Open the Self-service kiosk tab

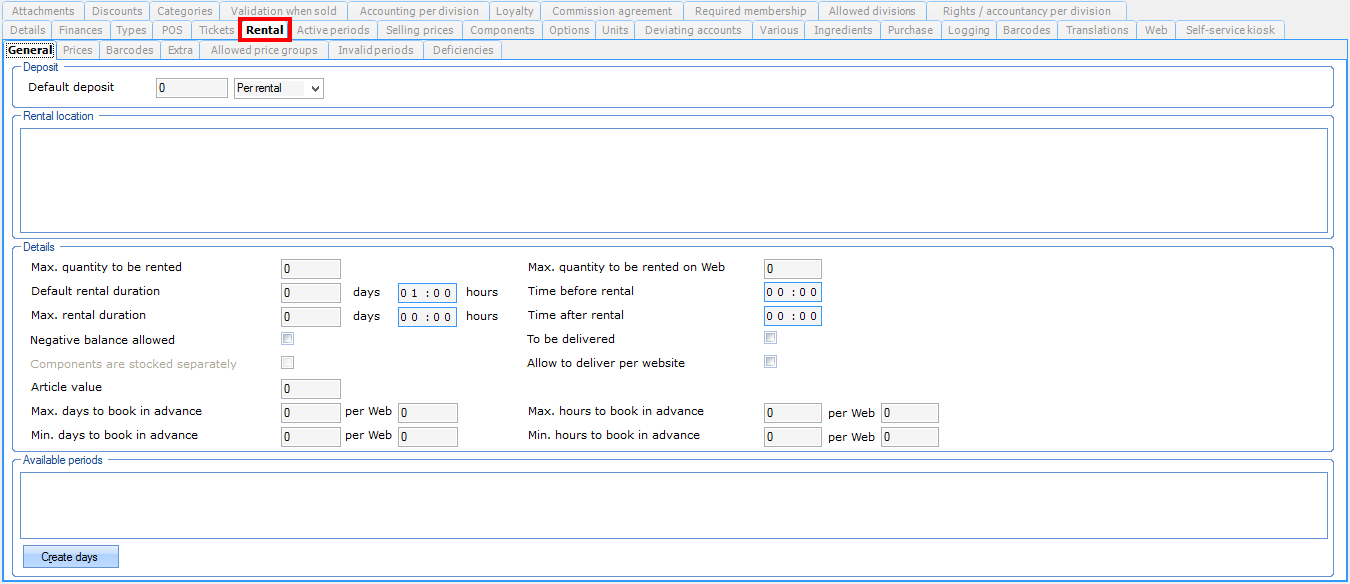[1230, 30]
